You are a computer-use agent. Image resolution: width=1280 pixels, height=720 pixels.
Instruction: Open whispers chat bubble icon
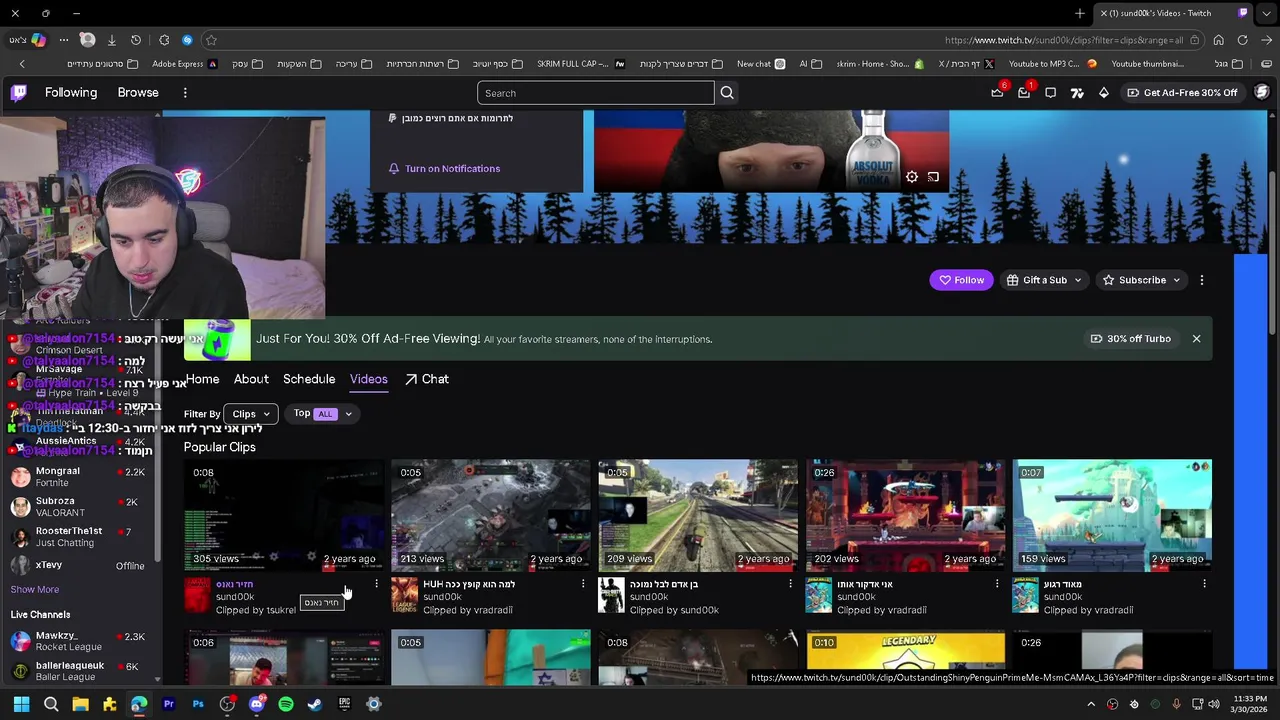point(1051,93)
